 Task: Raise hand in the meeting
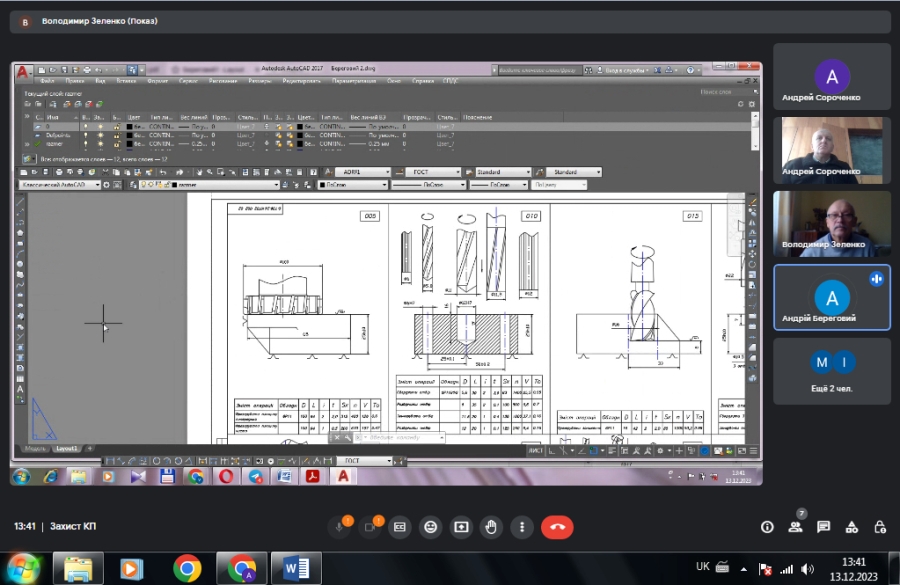[491, 526]
